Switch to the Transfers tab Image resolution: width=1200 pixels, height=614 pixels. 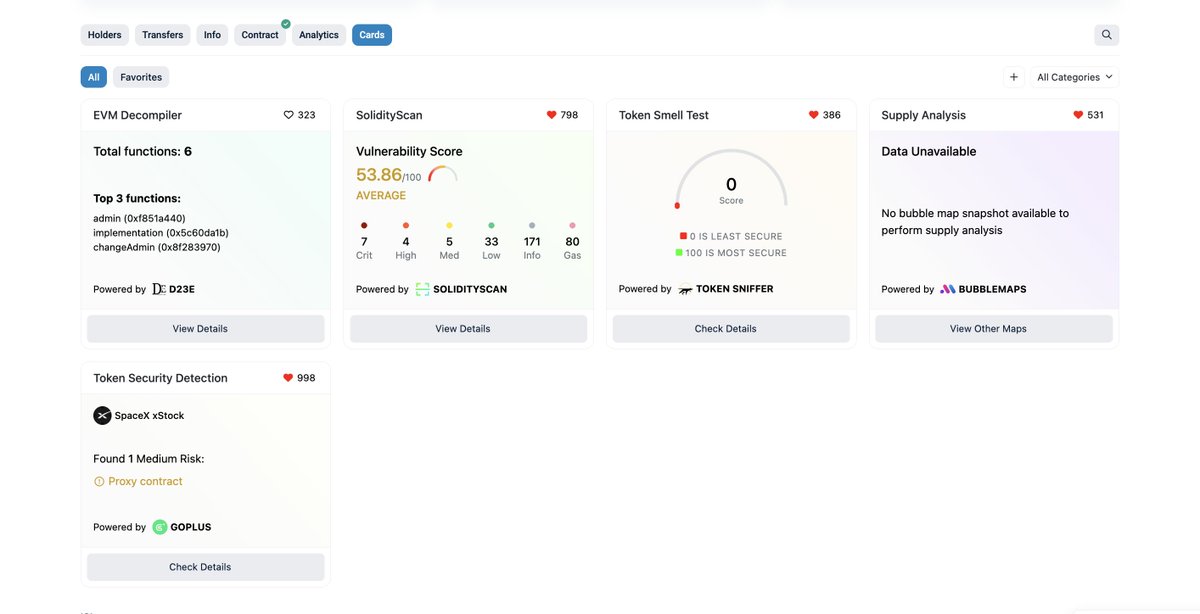162,35
